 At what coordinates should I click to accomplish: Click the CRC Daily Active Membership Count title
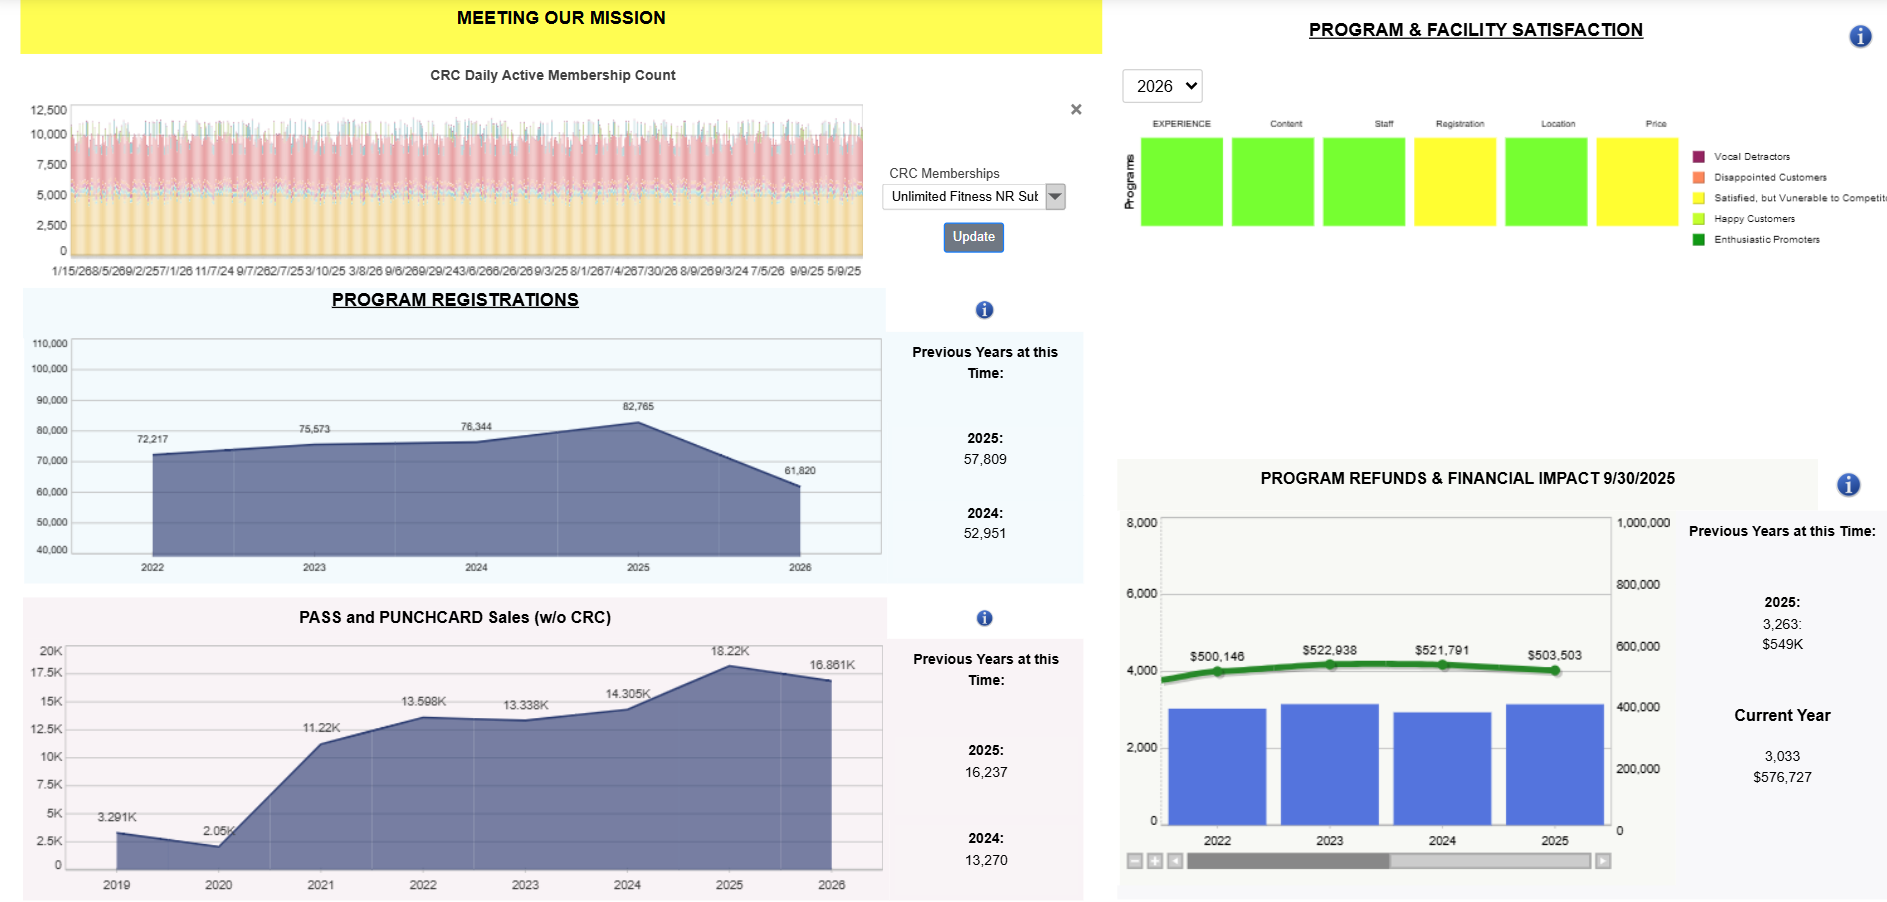click(x=553, y=75)
